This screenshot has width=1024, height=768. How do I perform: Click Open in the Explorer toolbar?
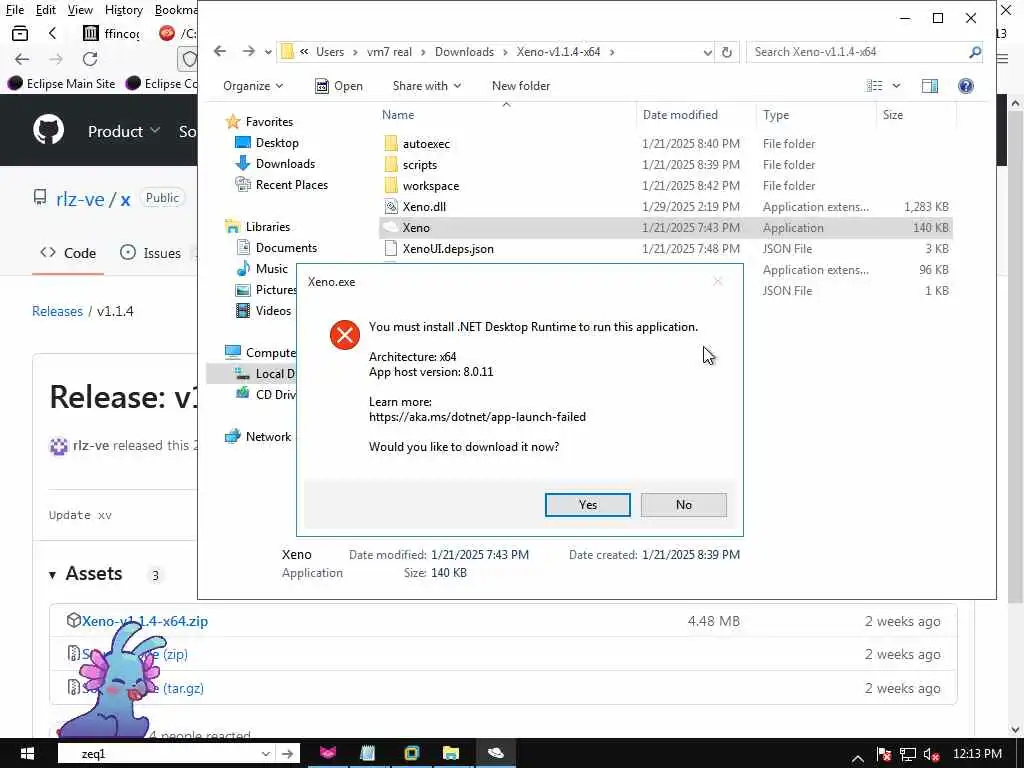[x=339, y=86]
